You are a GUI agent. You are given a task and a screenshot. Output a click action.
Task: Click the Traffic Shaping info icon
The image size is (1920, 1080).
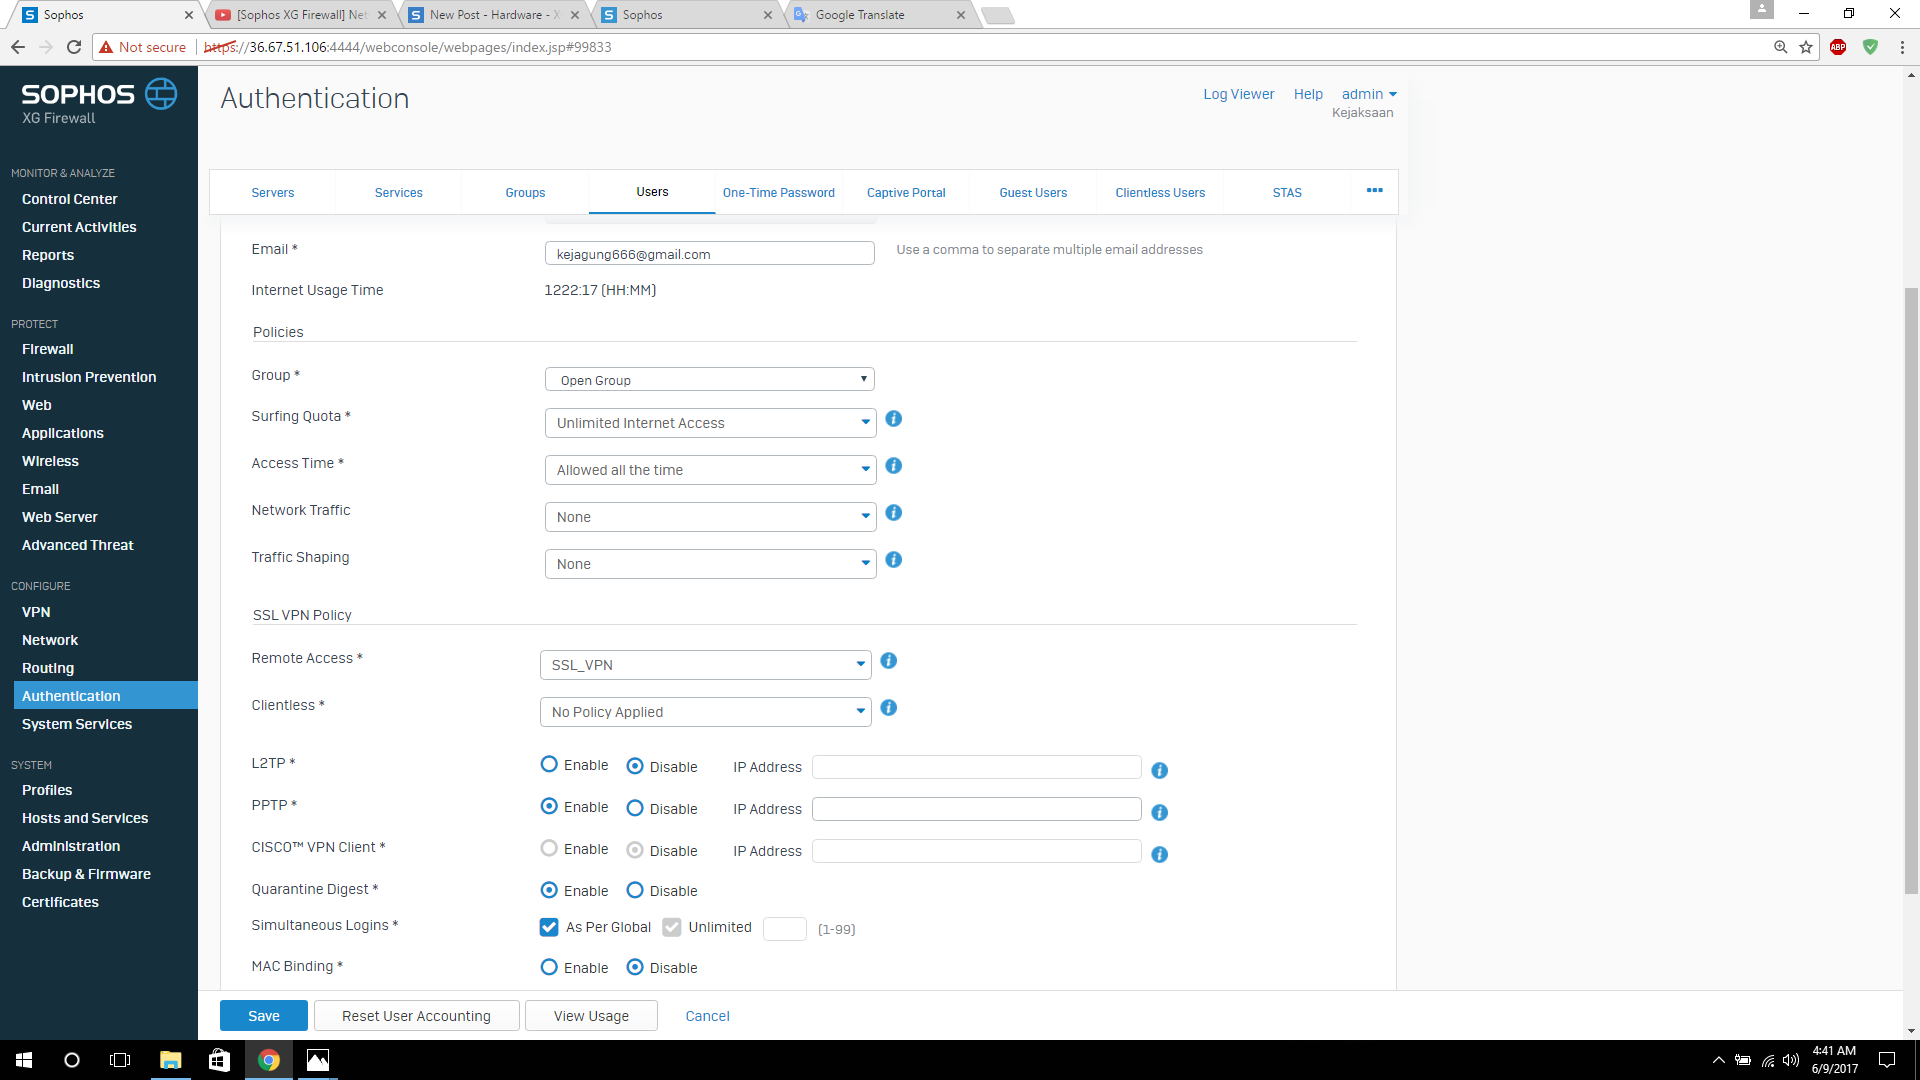[894, 560]
